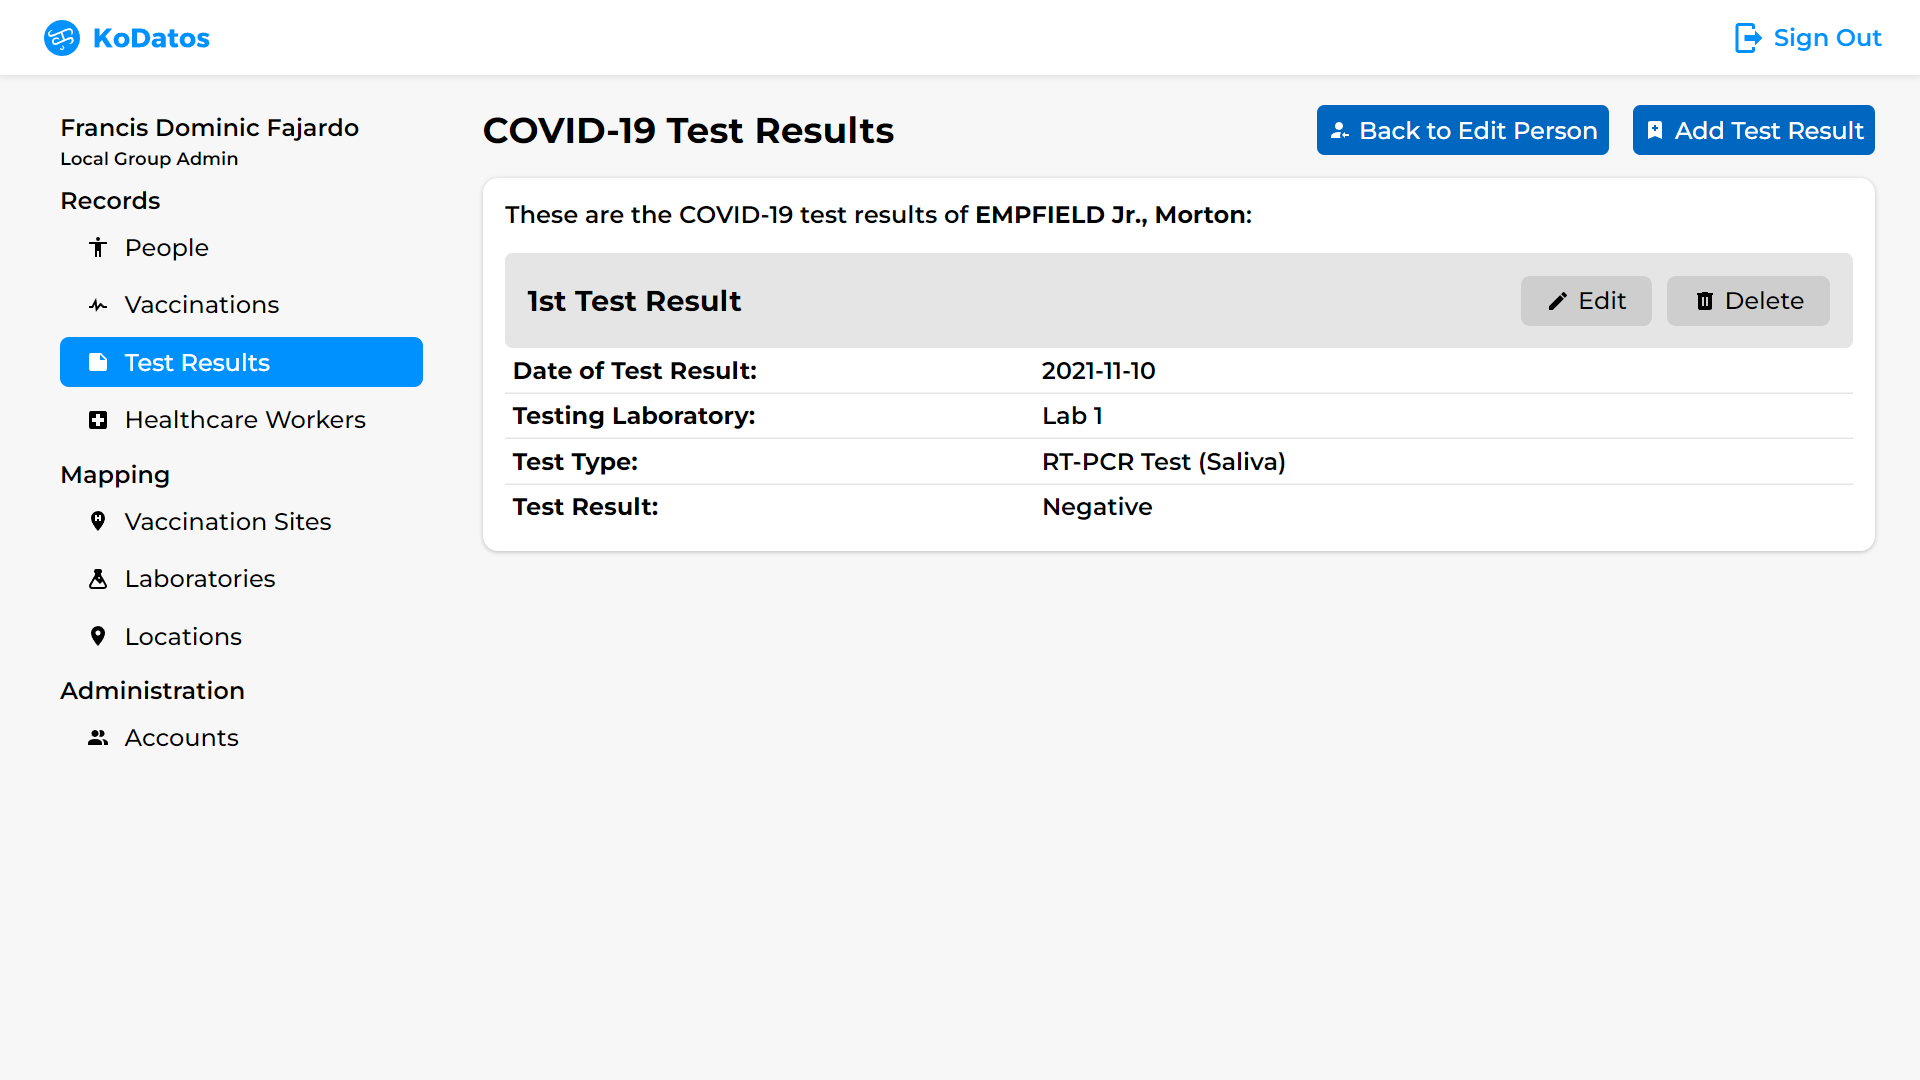Click the Locations pin icon

pos(98,636)
